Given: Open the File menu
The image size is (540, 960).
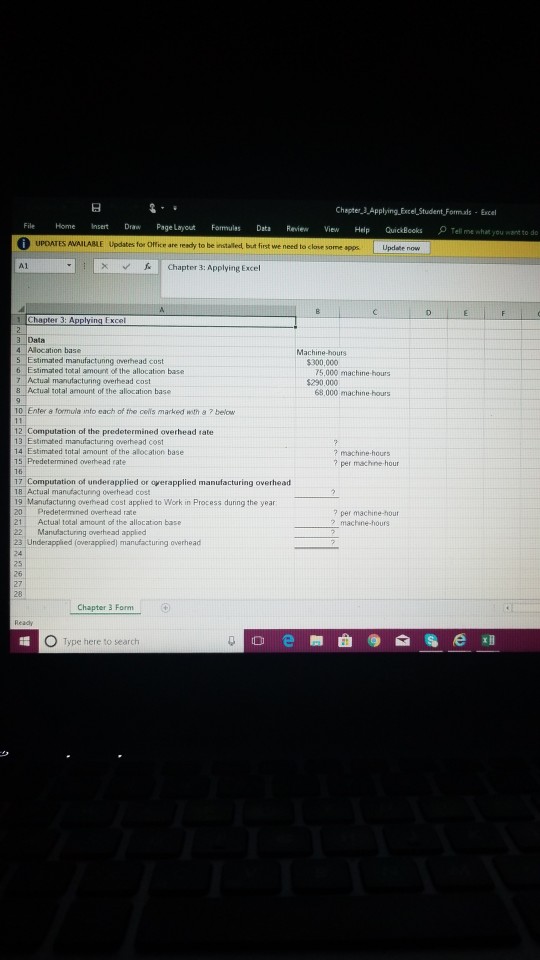Looking at the screenshot, I should (28, 227).
